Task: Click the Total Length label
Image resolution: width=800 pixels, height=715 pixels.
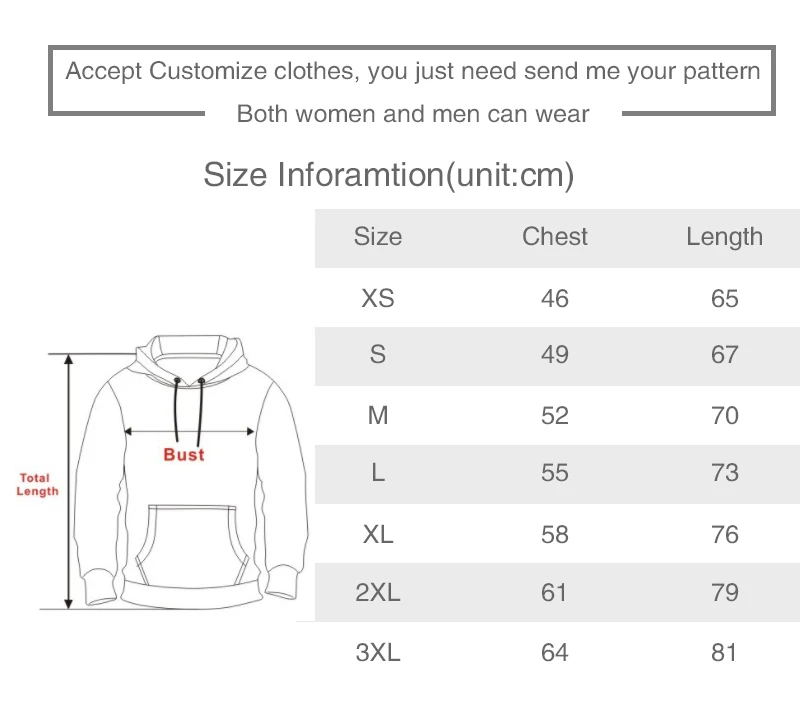Action: tap(37, 484)
